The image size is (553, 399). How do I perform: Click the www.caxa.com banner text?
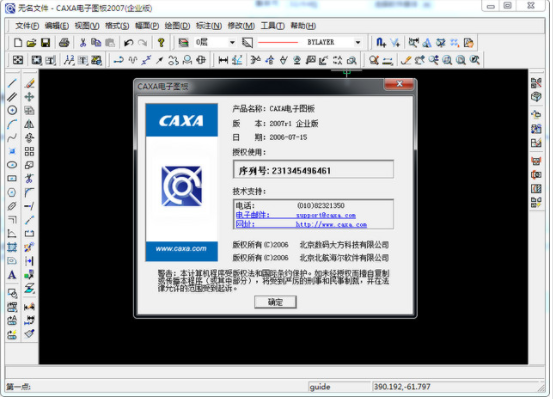[181, 249]
